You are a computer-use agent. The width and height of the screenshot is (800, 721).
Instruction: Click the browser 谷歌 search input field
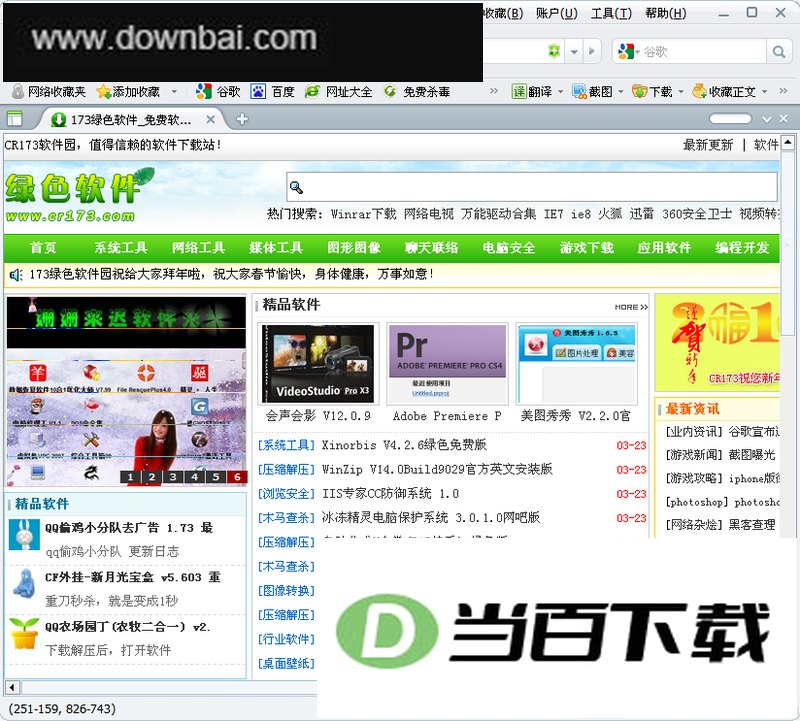tap(703, 52)
